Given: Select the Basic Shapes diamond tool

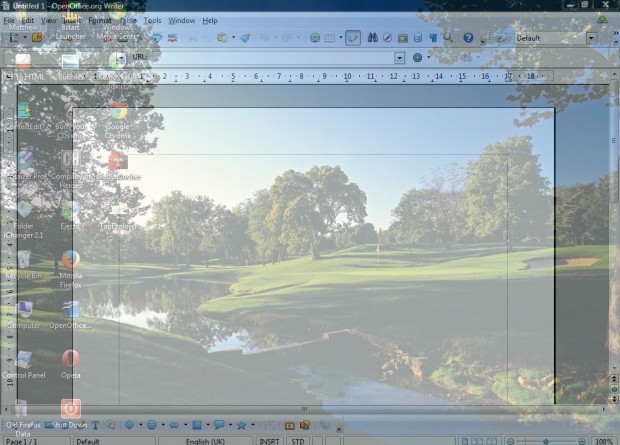Looking at the screenshot, I should pyautogui.click(x=129, y=425).
